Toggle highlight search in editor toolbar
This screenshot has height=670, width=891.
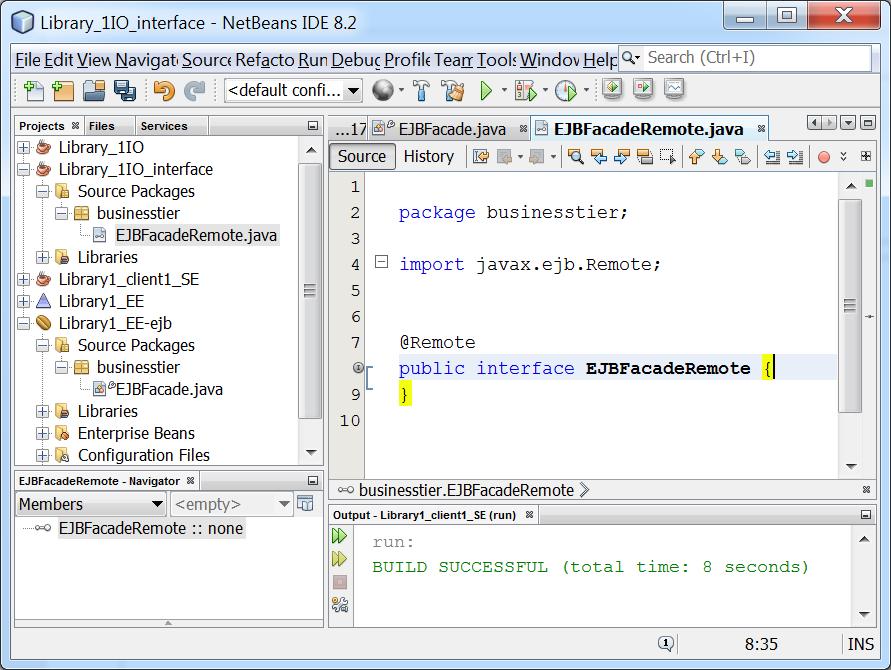click(644, 156)
